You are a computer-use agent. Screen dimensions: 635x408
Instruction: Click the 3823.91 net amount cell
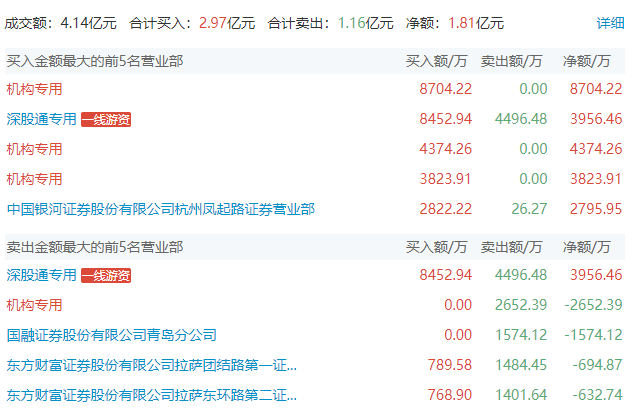[x=596, y=179]
